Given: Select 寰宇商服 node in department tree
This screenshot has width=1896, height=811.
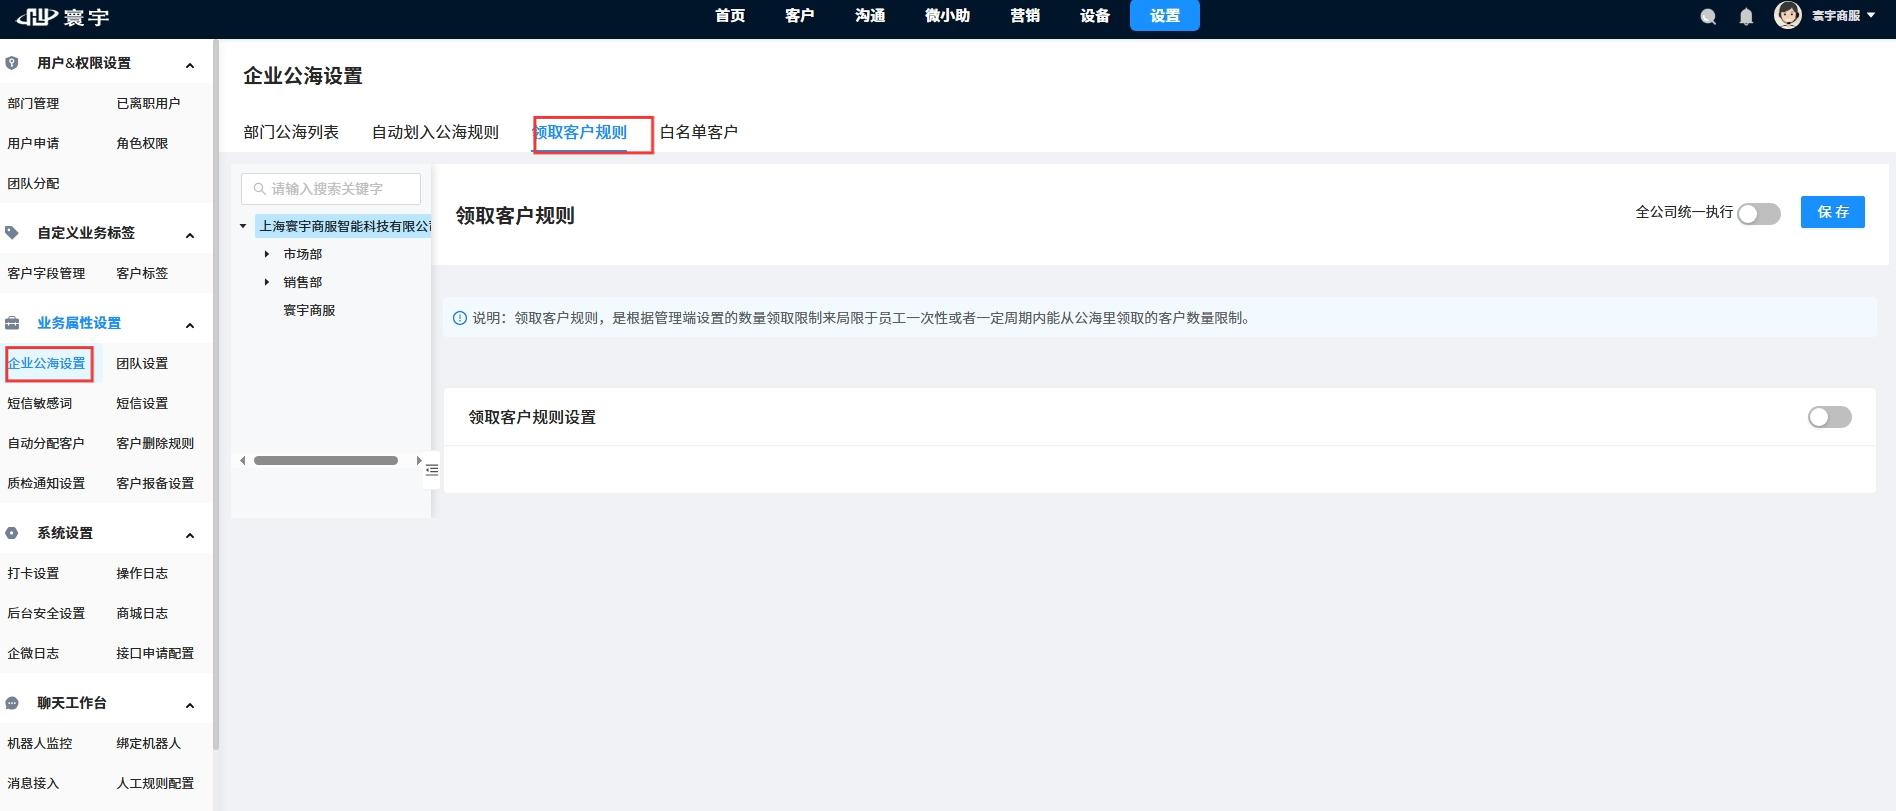Looking at the screenshot, I should (x=309, y=310).
